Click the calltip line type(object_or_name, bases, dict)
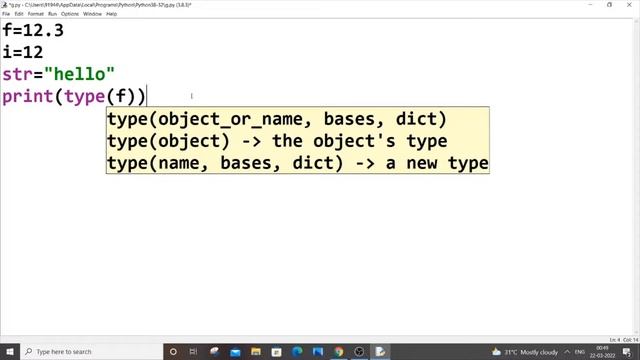The height and width of the screenshot is (360, 640). coord(277,119)
